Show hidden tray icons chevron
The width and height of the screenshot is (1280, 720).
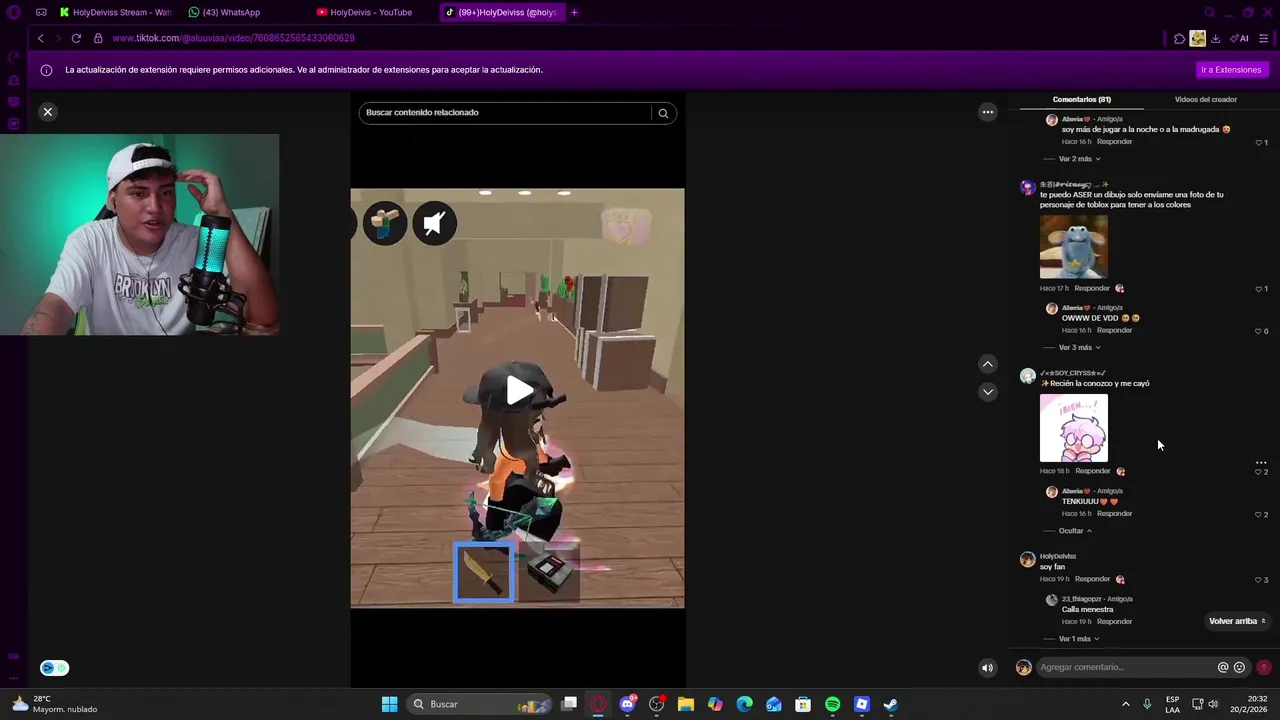click(1125, 704)
